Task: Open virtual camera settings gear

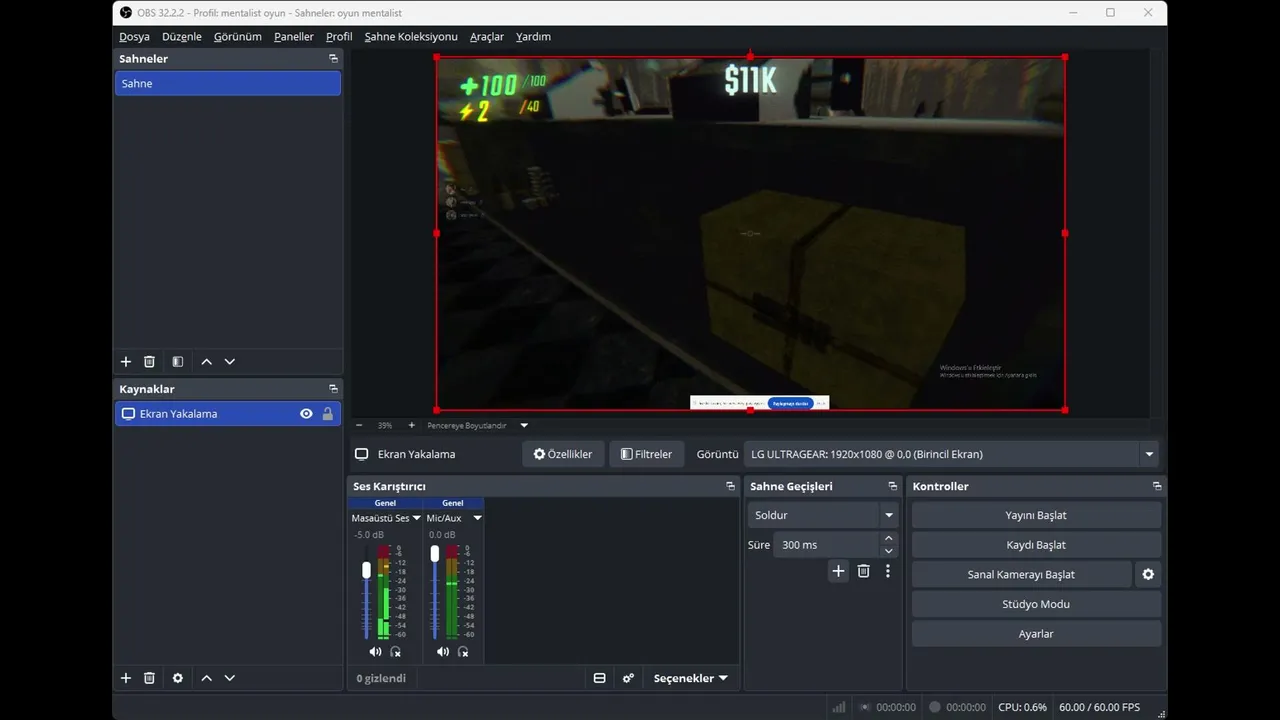Action: tap(1148, 575)
